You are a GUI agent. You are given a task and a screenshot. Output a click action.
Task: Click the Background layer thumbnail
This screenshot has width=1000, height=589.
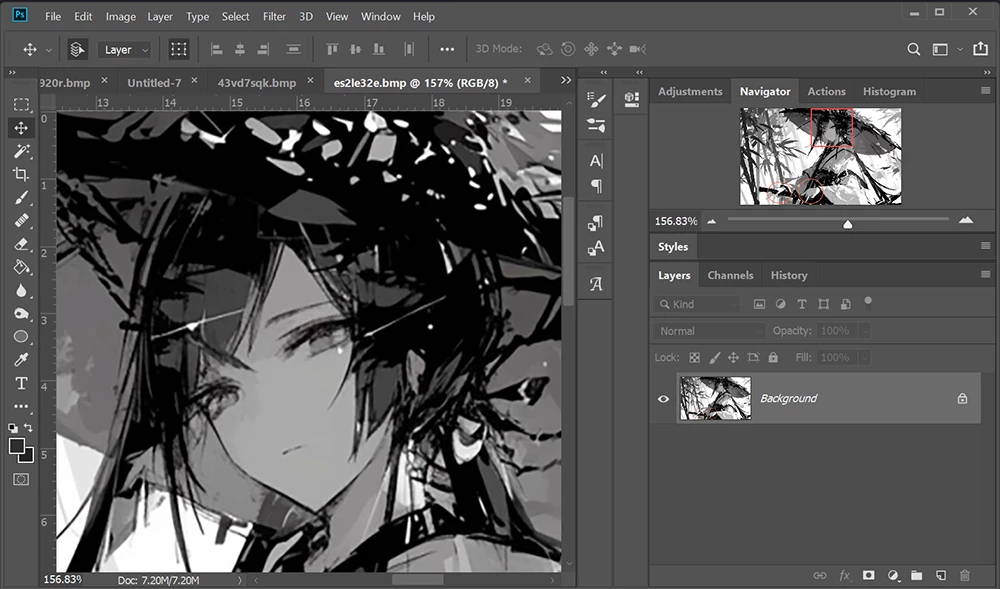click(x=716, y=398)
